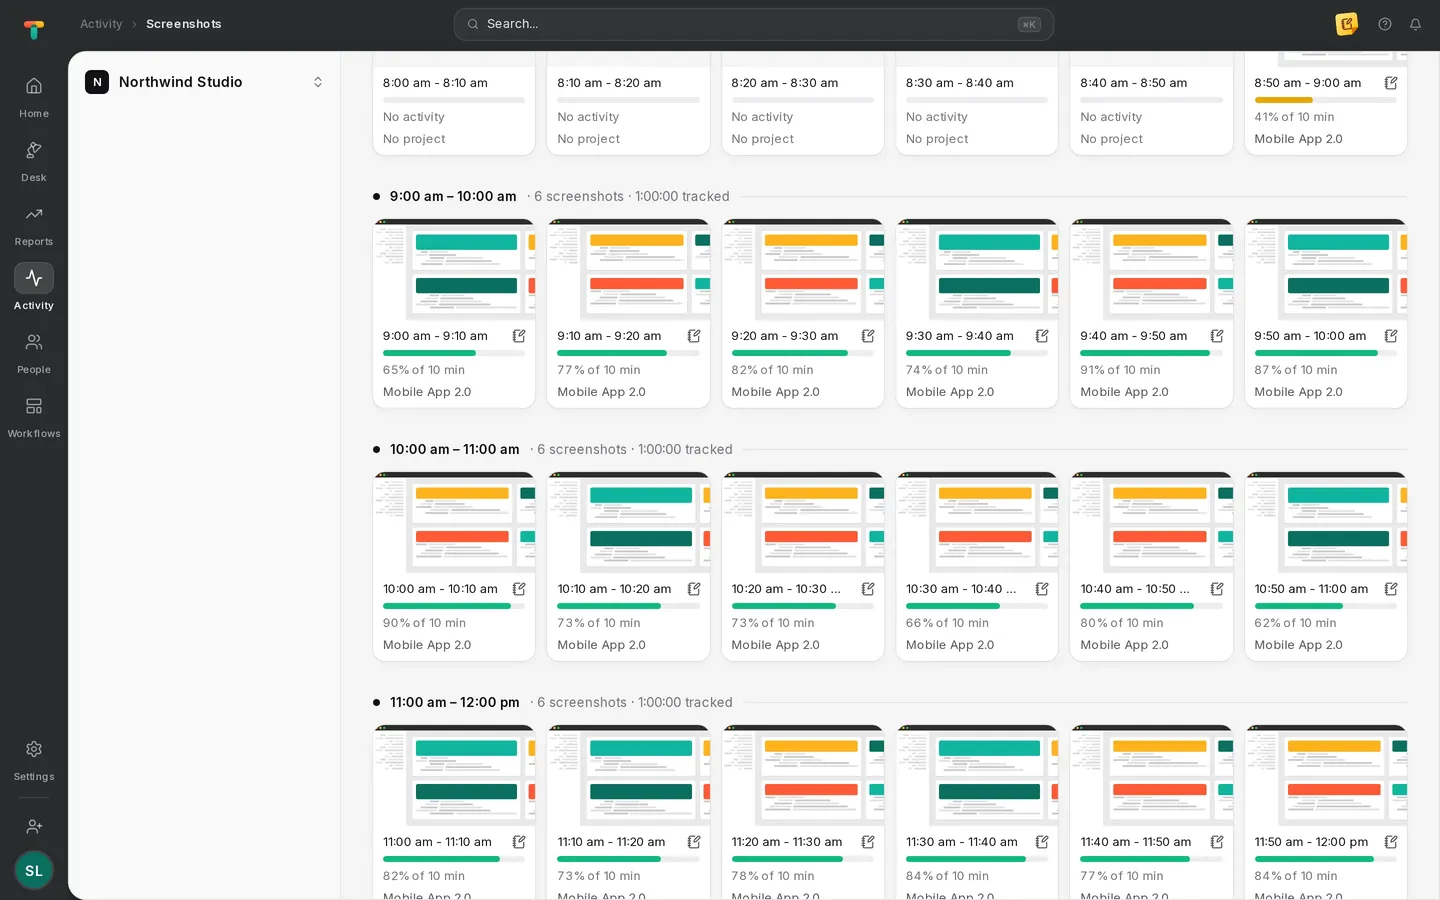The image size is (1440, 900).
Task: Edit the 9:10 am - 9:20 am entry
Action: pyautogui.click(x=694, y=336)
